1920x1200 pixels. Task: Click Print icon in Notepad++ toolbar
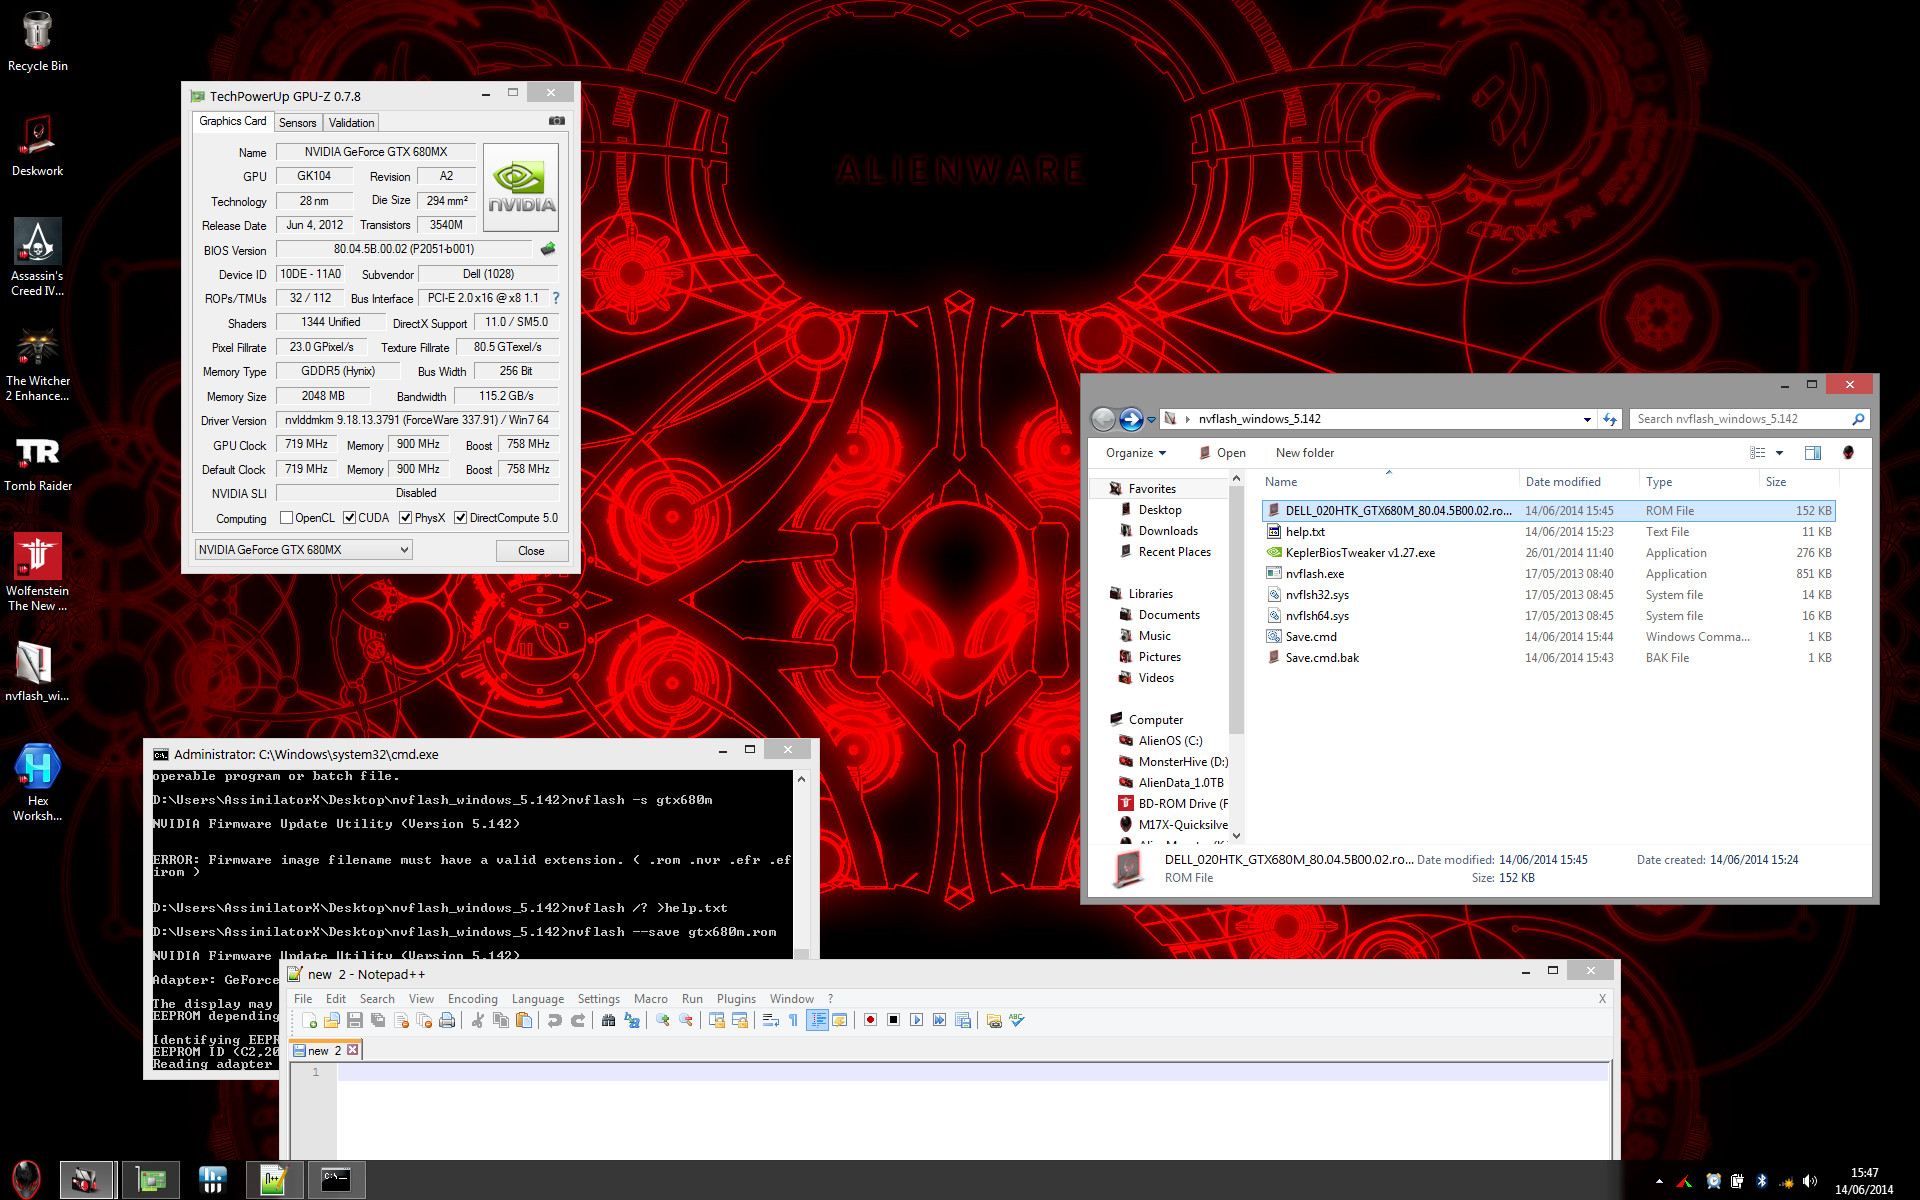tap(446, 1020)
